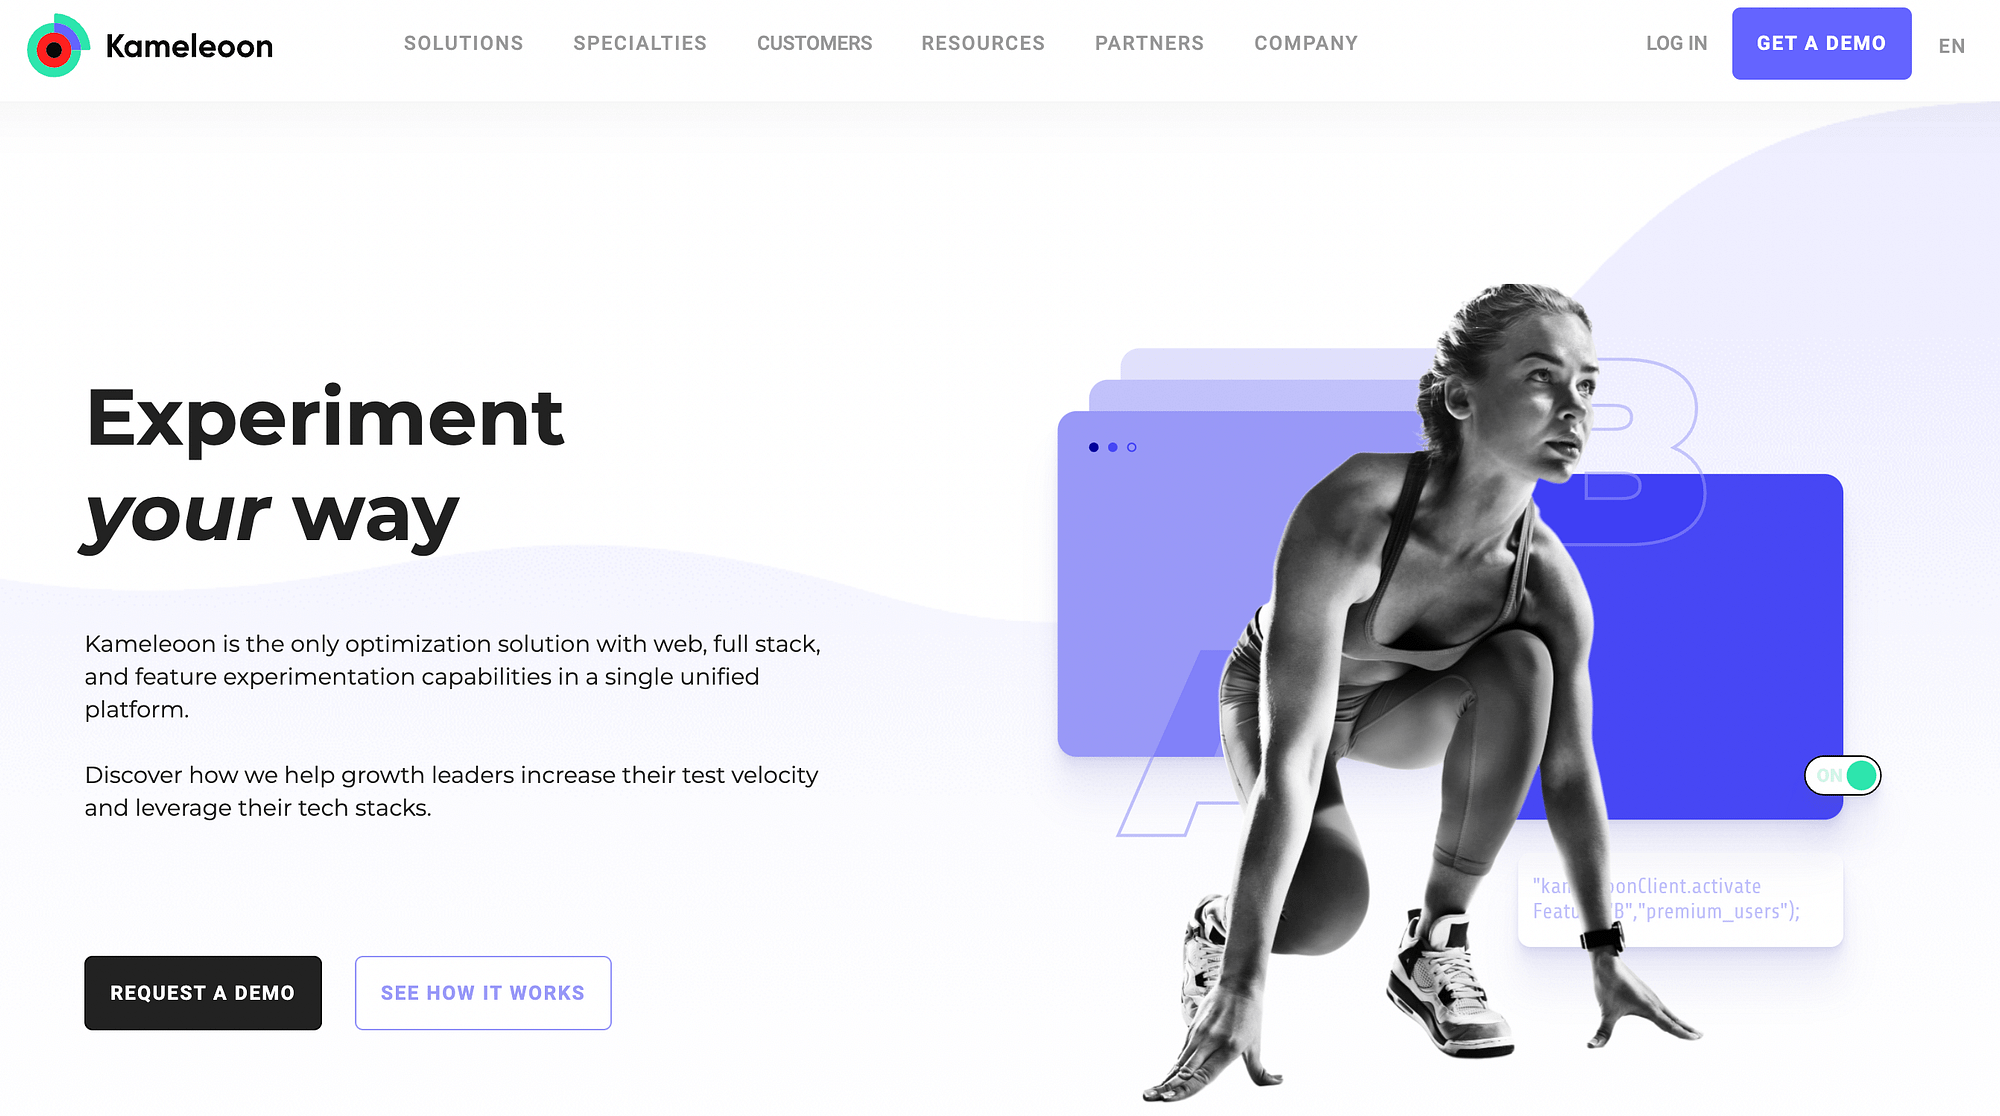Expand the SPECIALTIES navigation menu
The height and width of the screenshot is (1116, 2000).
(x=640, y=43)
